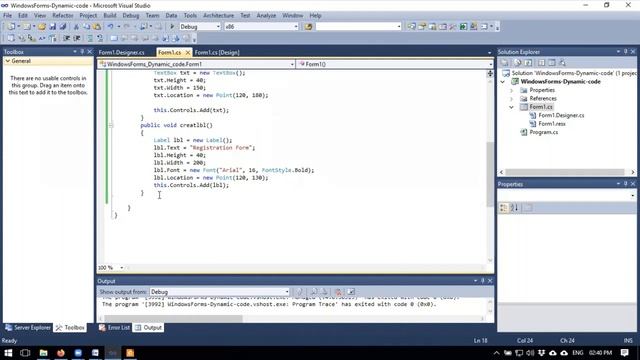Switch to the Form1.cs [Design] tab

[x=217, y=52]
